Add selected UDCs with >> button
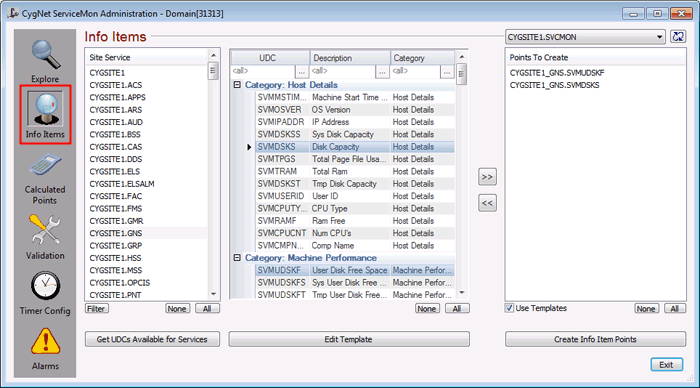 (487, 177)
